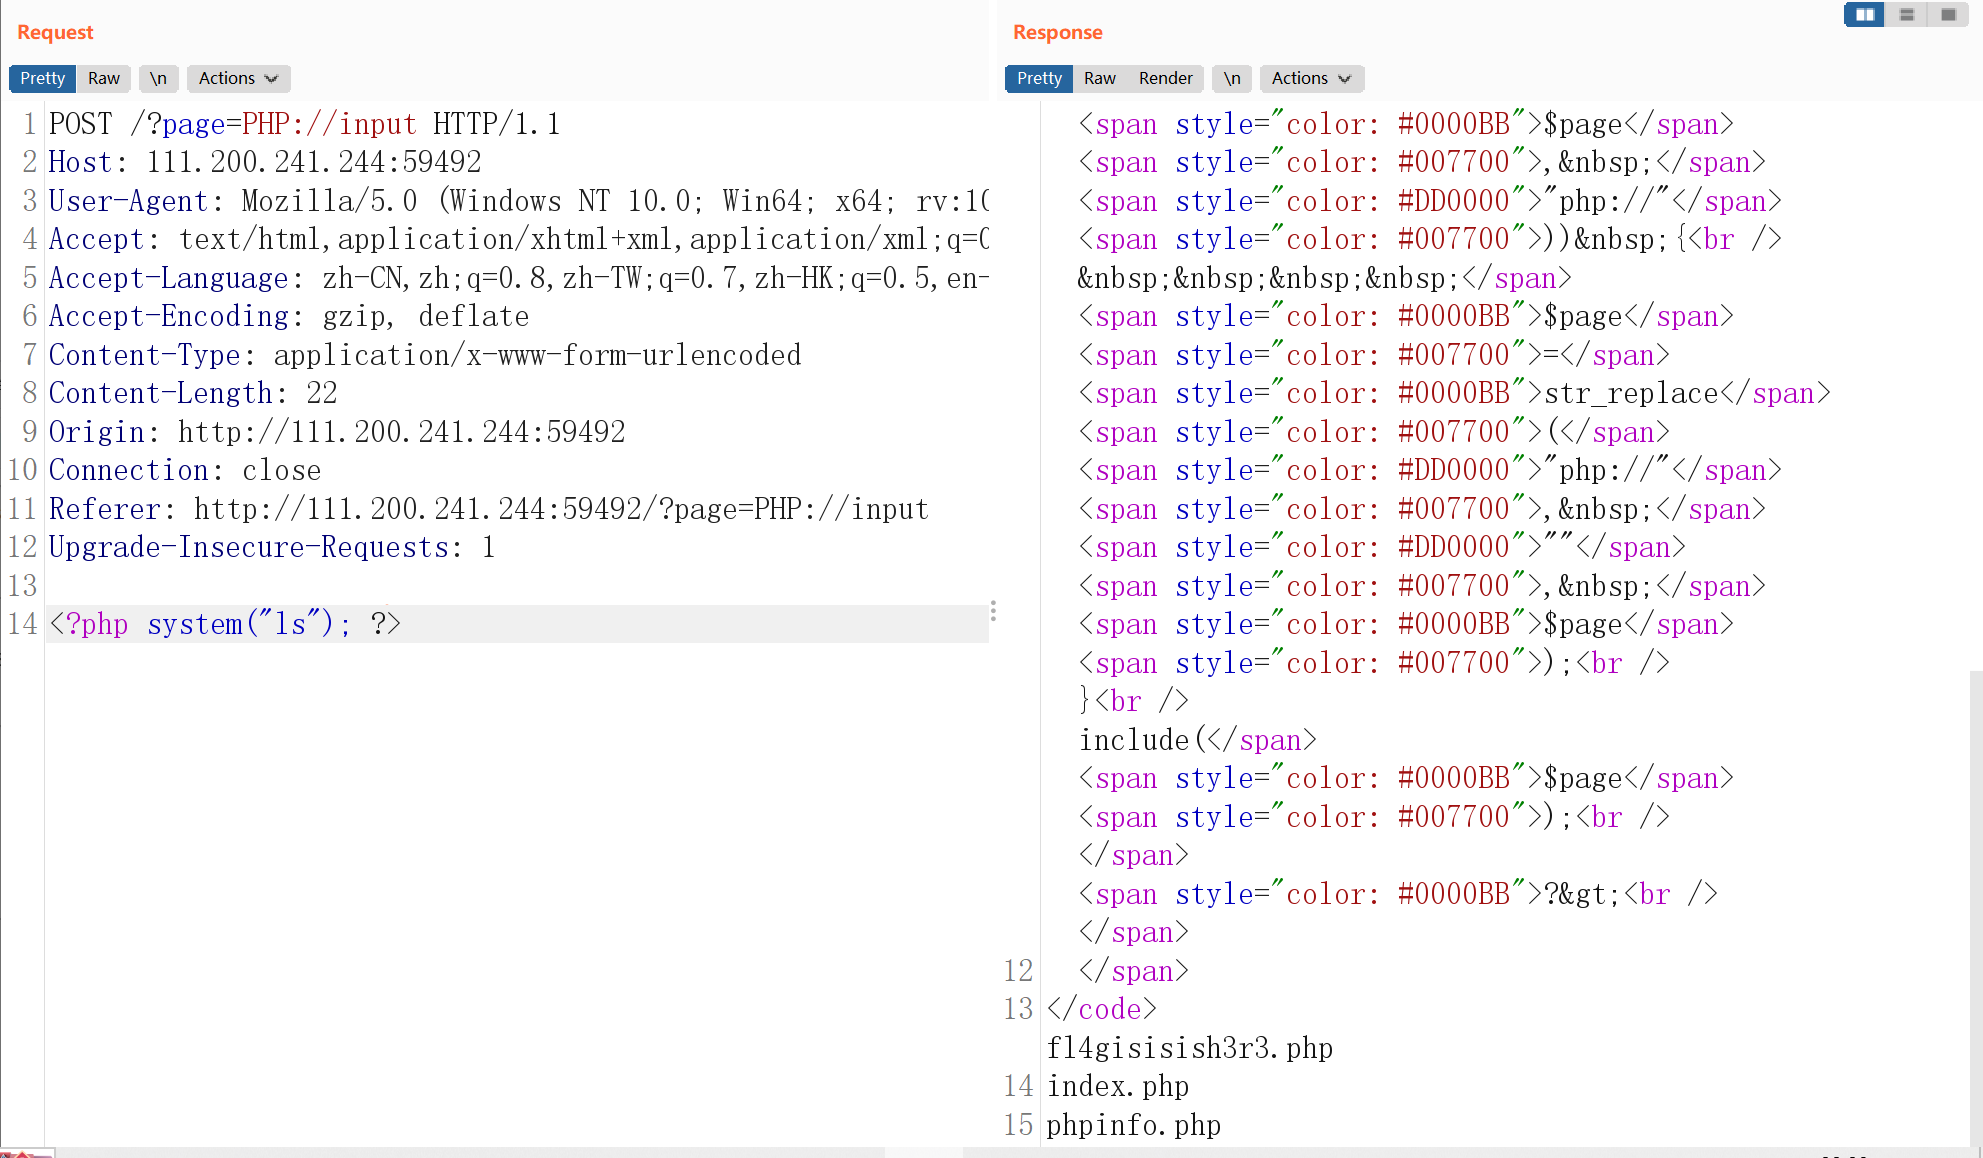1983x1158 pixels.
Task: Click the Host header line
Action: tap(265, 162)
